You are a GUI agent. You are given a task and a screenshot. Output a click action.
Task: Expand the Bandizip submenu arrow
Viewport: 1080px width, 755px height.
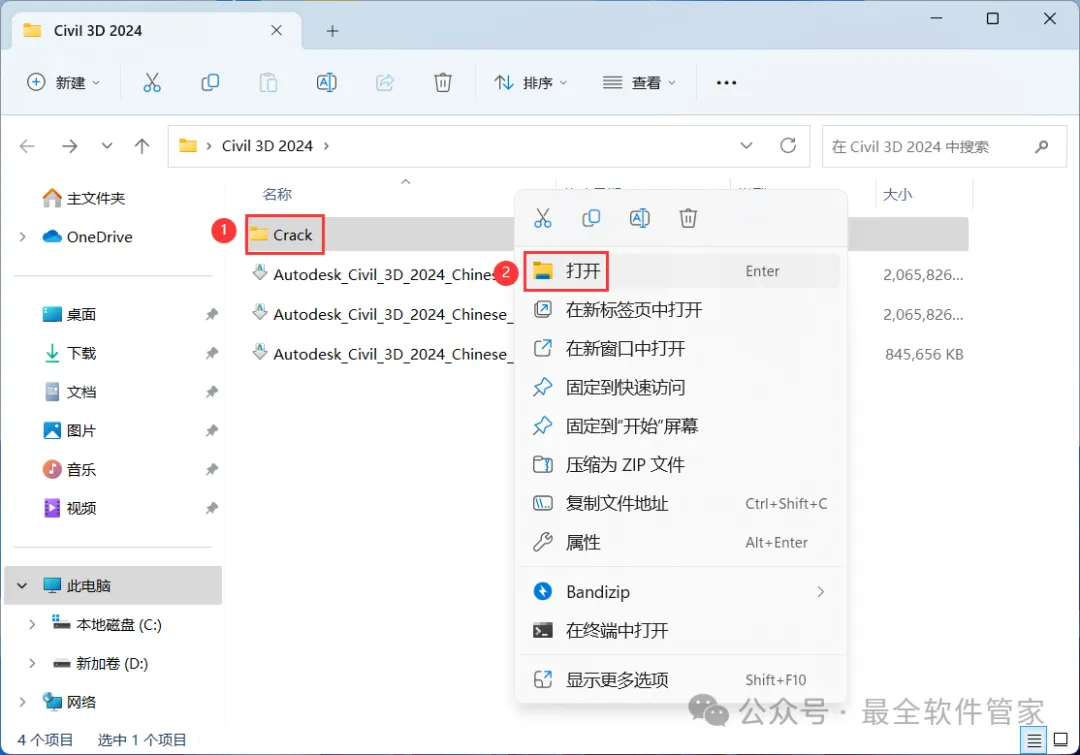point(820,592)
